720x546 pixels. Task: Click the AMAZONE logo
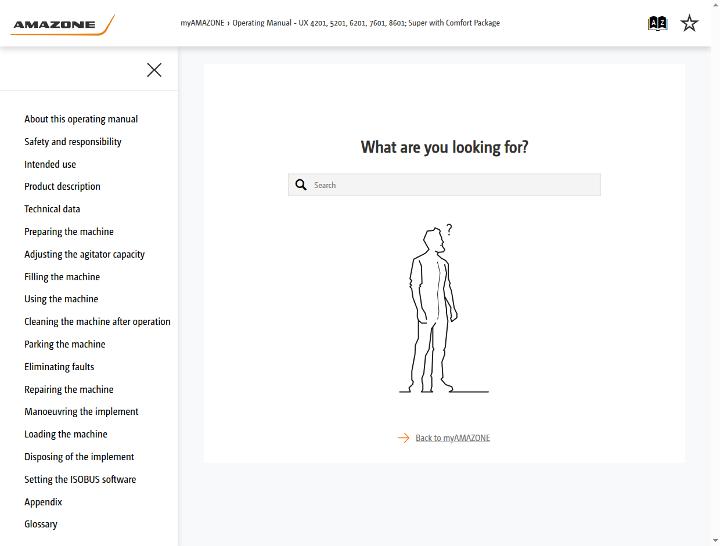coord(62,25)
